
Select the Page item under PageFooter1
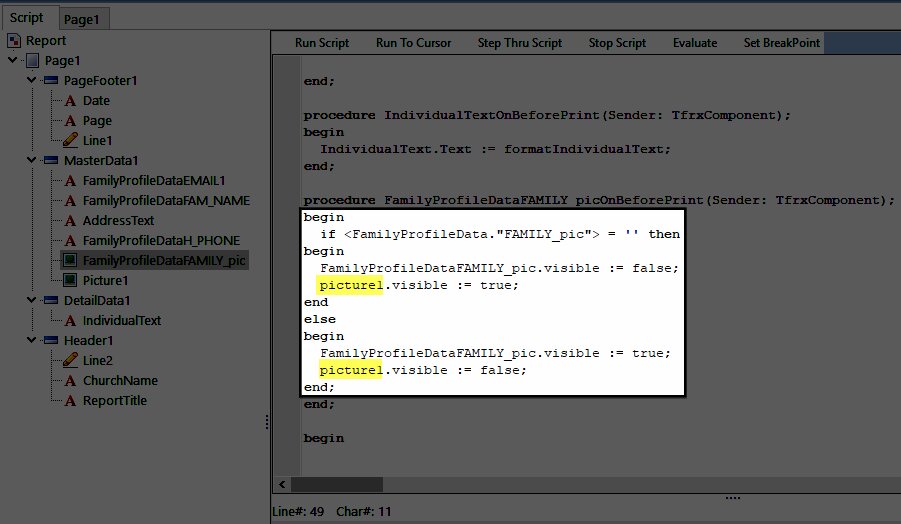pyautogui.click(x=97, y=121)
